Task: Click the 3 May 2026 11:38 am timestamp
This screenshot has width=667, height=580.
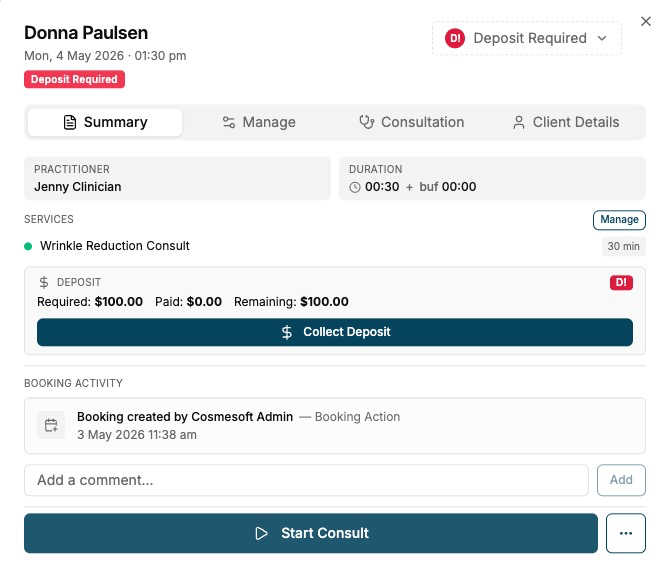Action: (137, 435)
